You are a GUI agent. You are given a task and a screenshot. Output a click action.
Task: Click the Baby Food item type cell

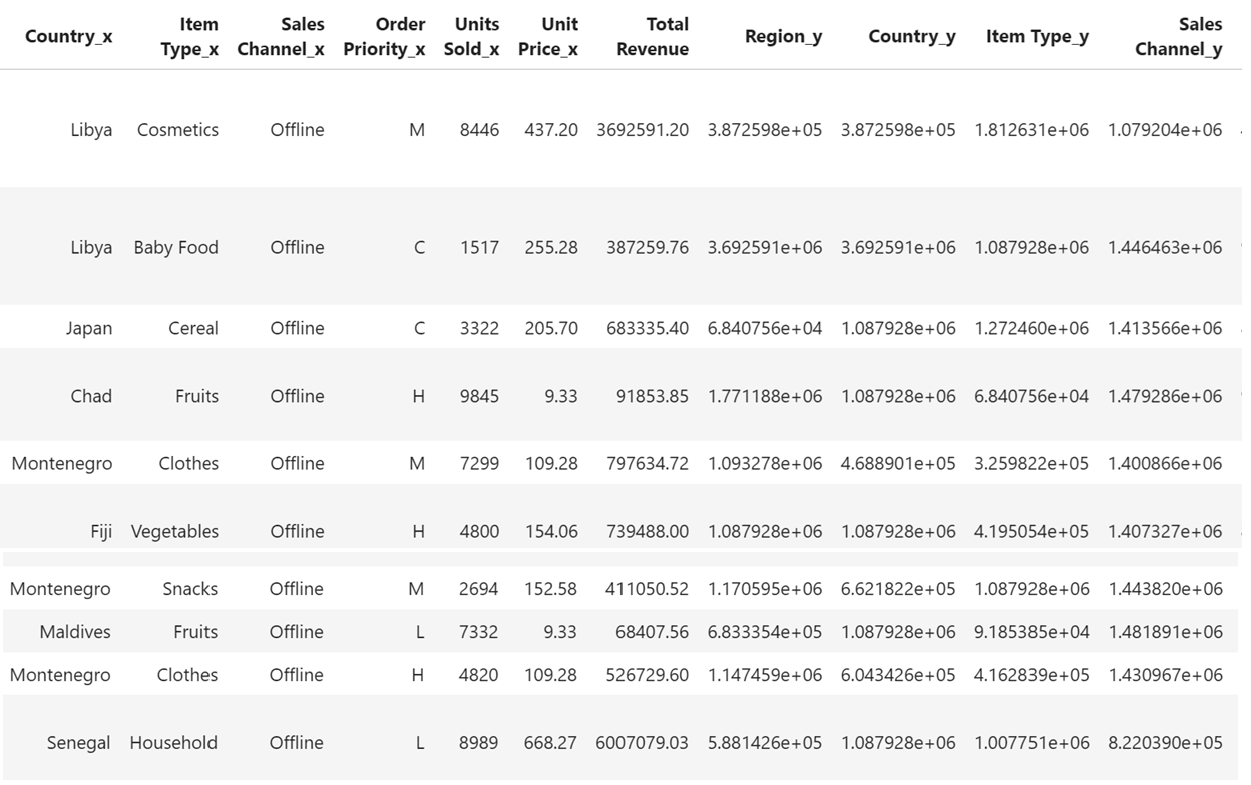tap(176, 248)
